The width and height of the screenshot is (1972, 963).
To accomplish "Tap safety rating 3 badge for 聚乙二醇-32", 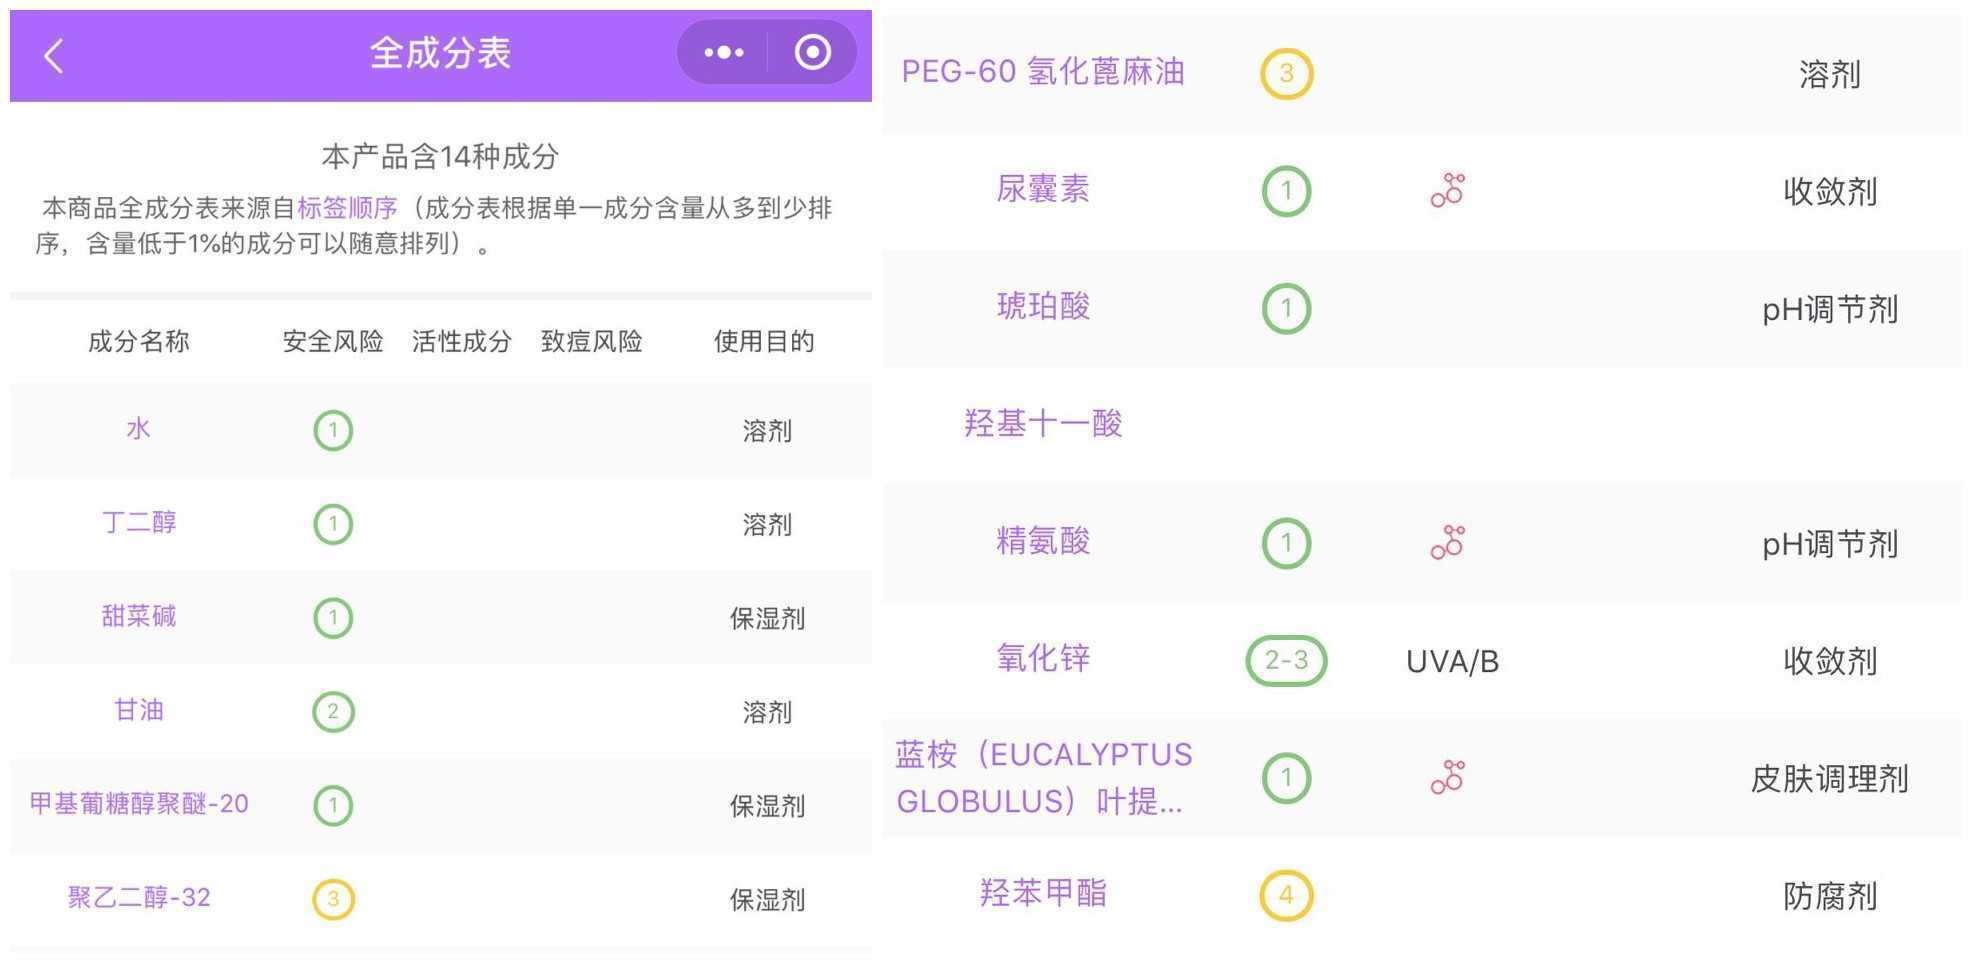I will coord(333,898).
